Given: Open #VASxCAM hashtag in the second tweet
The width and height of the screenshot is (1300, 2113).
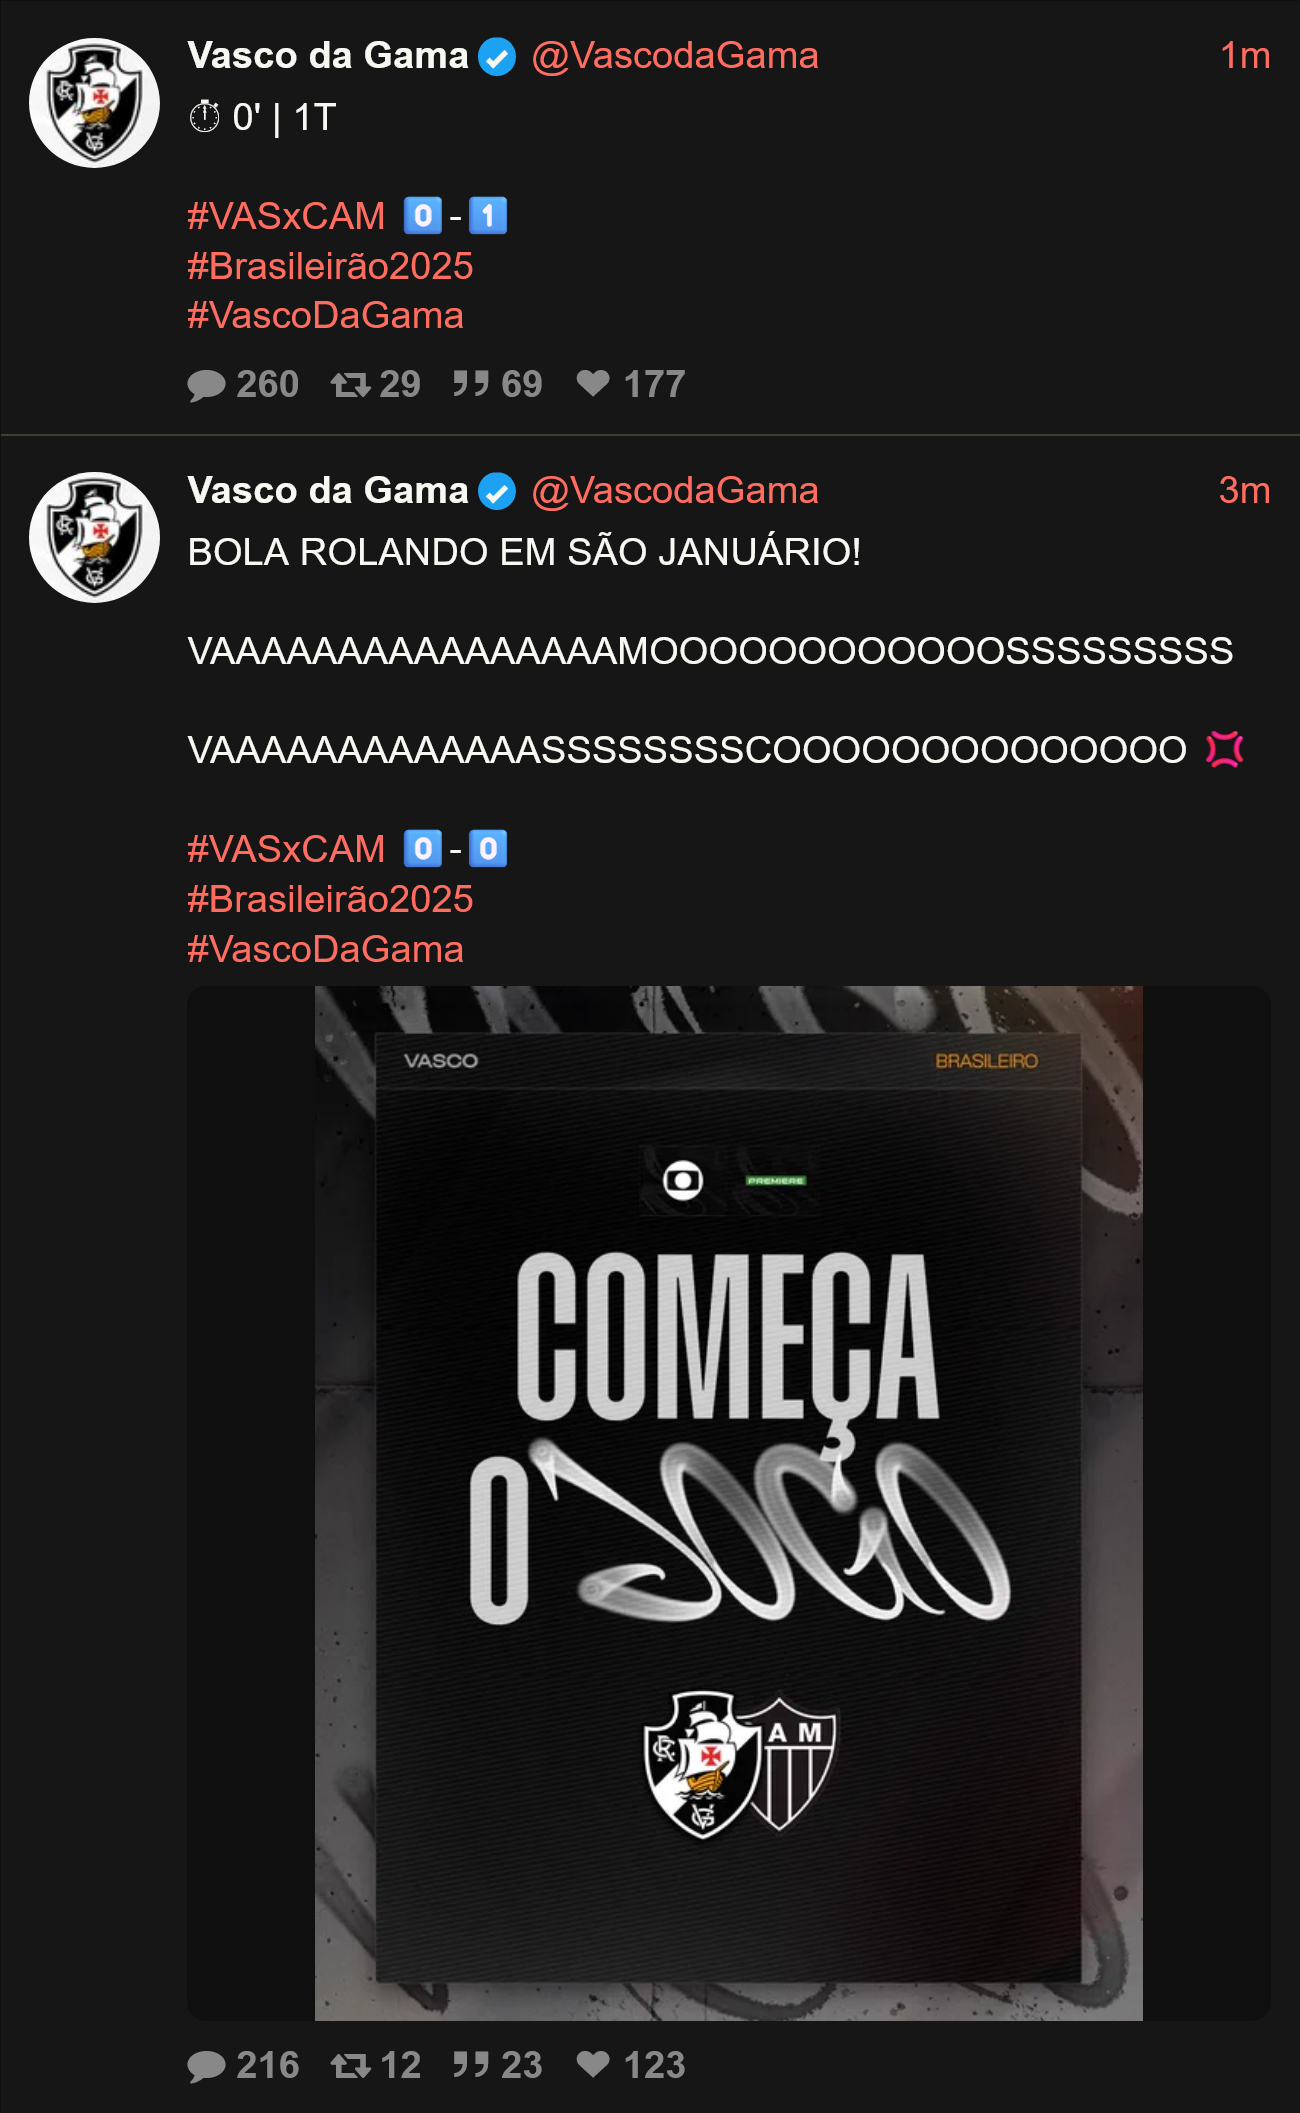Looking at the screenshot, I should coord(286,849).
